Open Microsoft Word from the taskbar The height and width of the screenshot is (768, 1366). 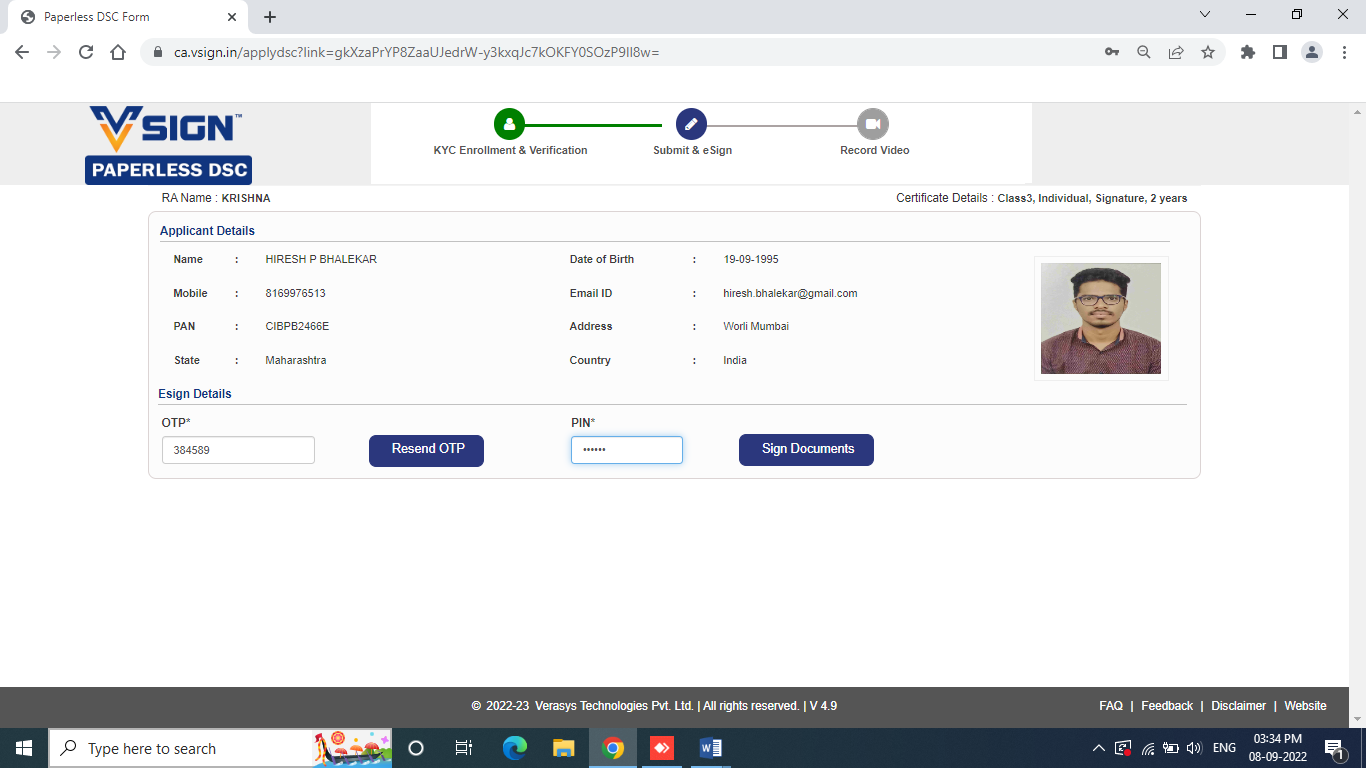click(711, 748)
